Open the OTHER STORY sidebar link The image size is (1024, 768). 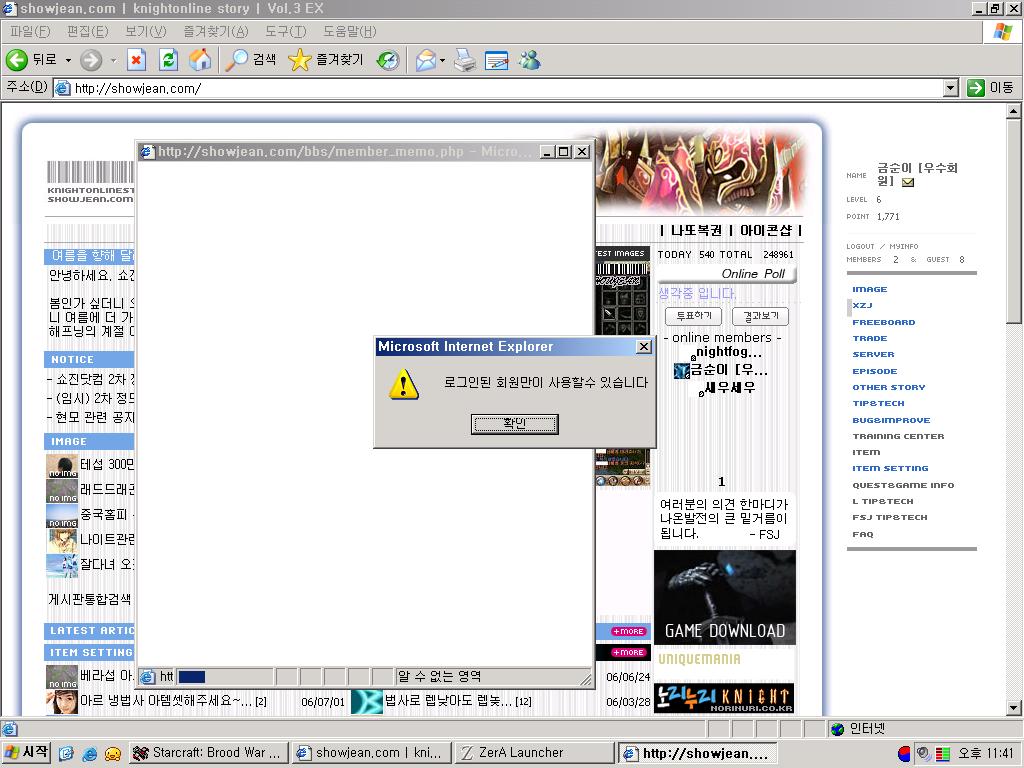coord(889,387)
